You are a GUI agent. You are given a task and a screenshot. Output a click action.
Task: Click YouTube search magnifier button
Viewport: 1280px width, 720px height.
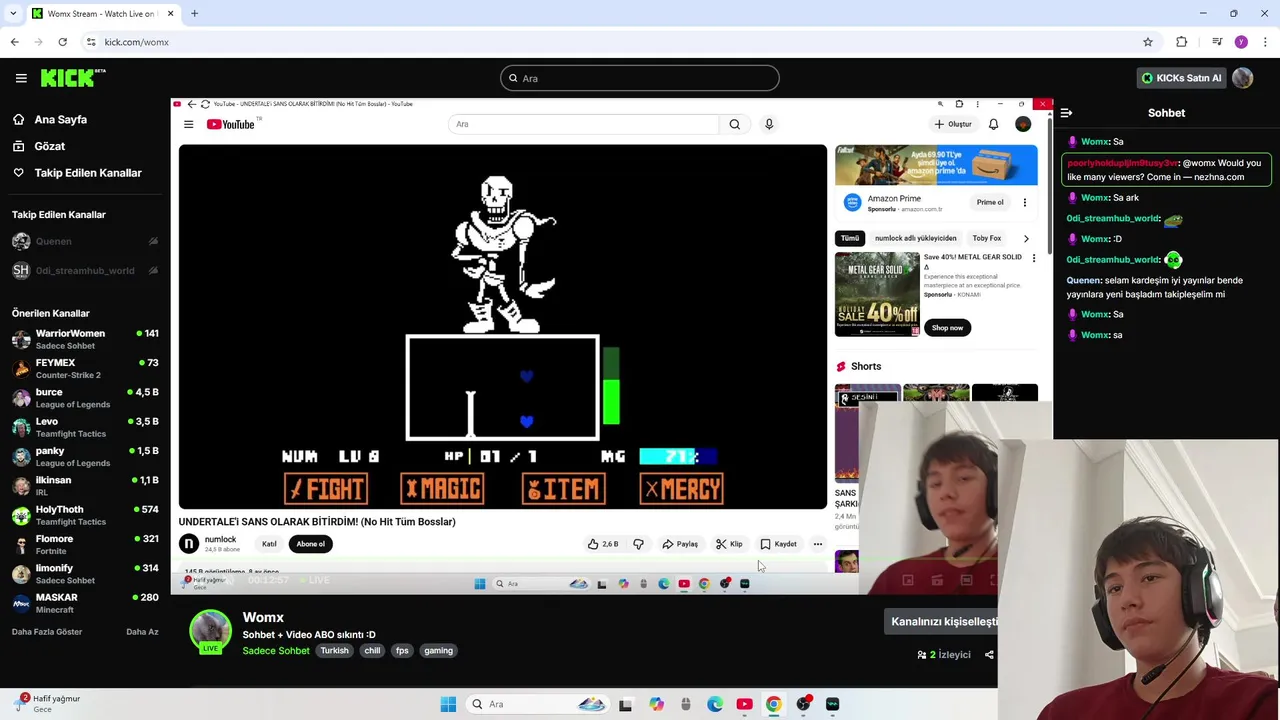pyautogui.click(x=735, y=124)
